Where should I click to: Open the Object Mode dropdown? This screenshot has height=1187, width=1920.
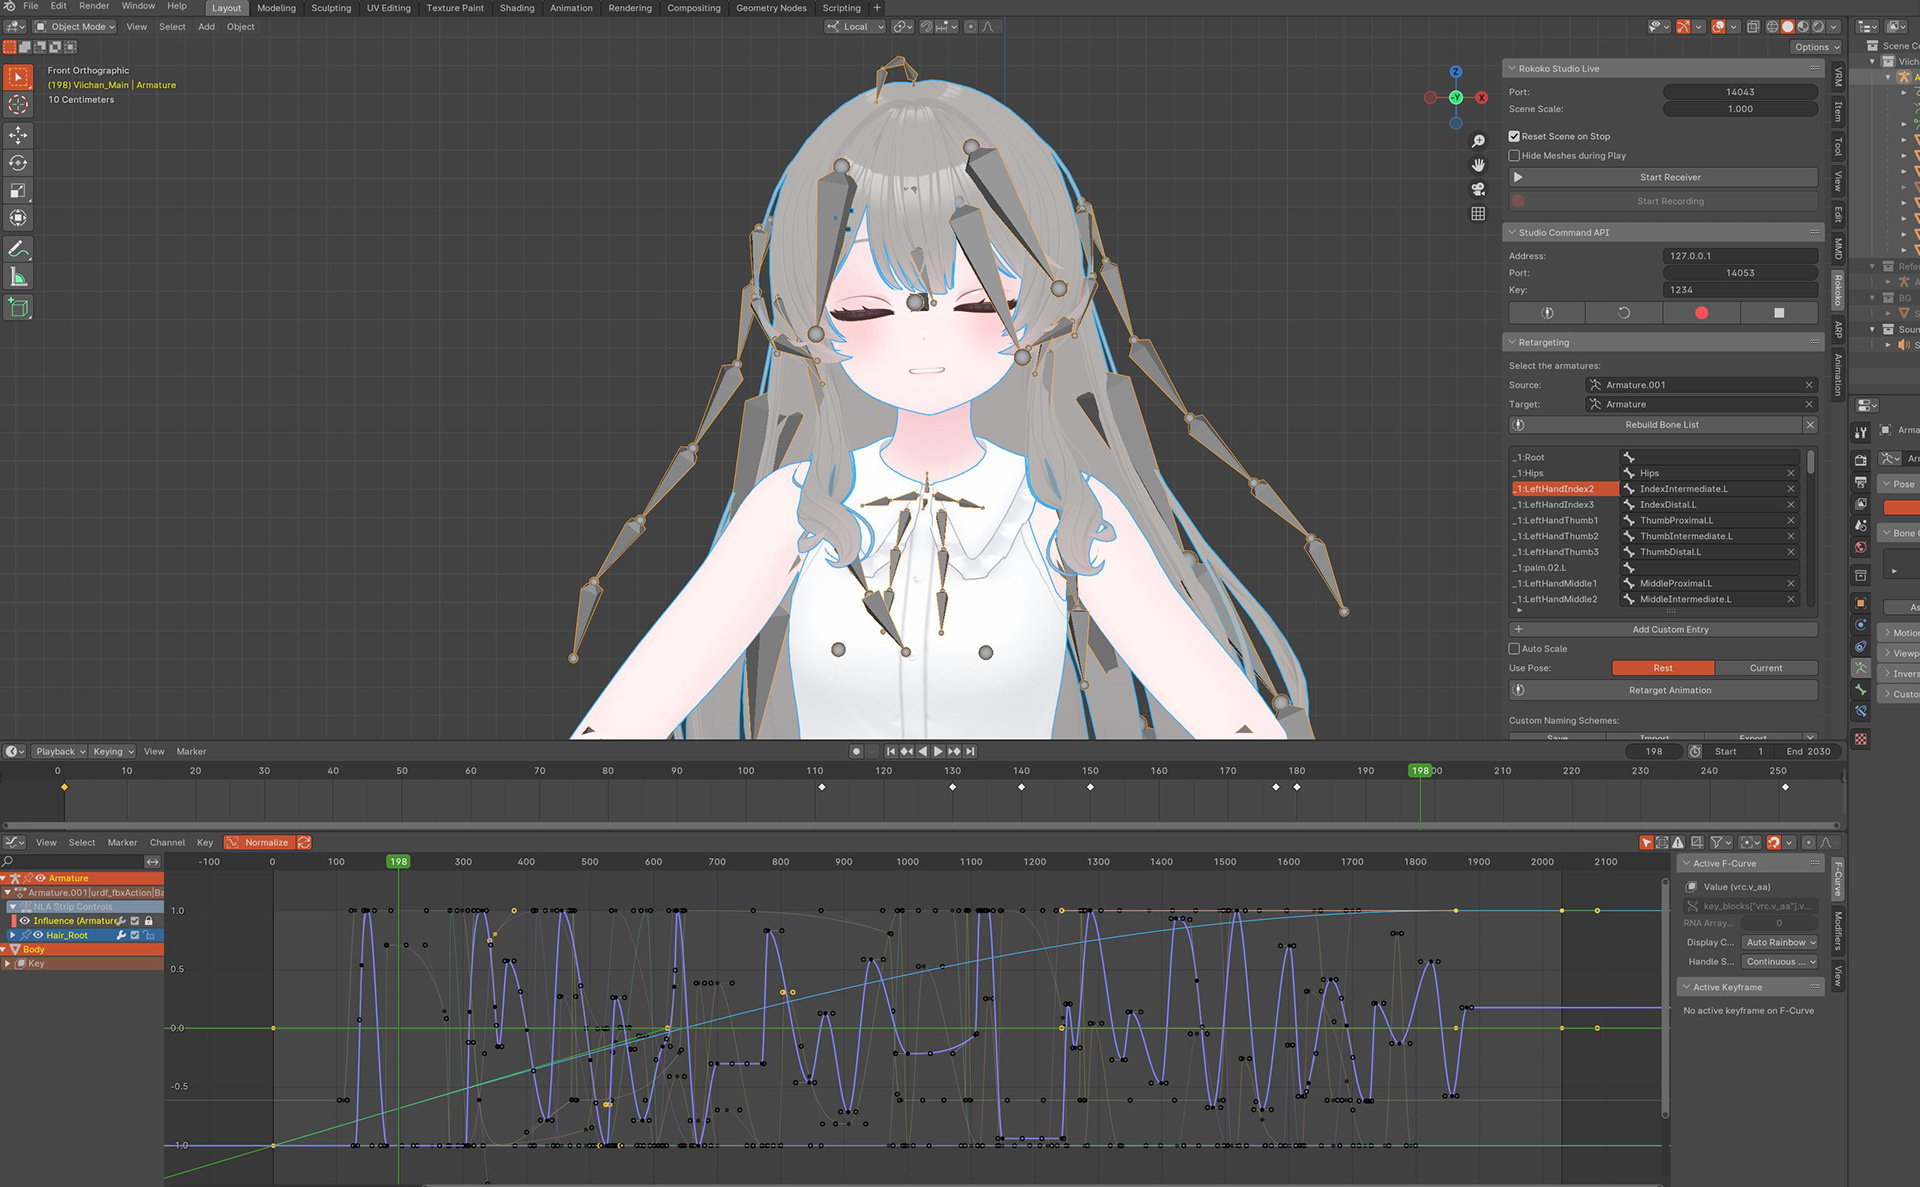click(x=76, y=27)
